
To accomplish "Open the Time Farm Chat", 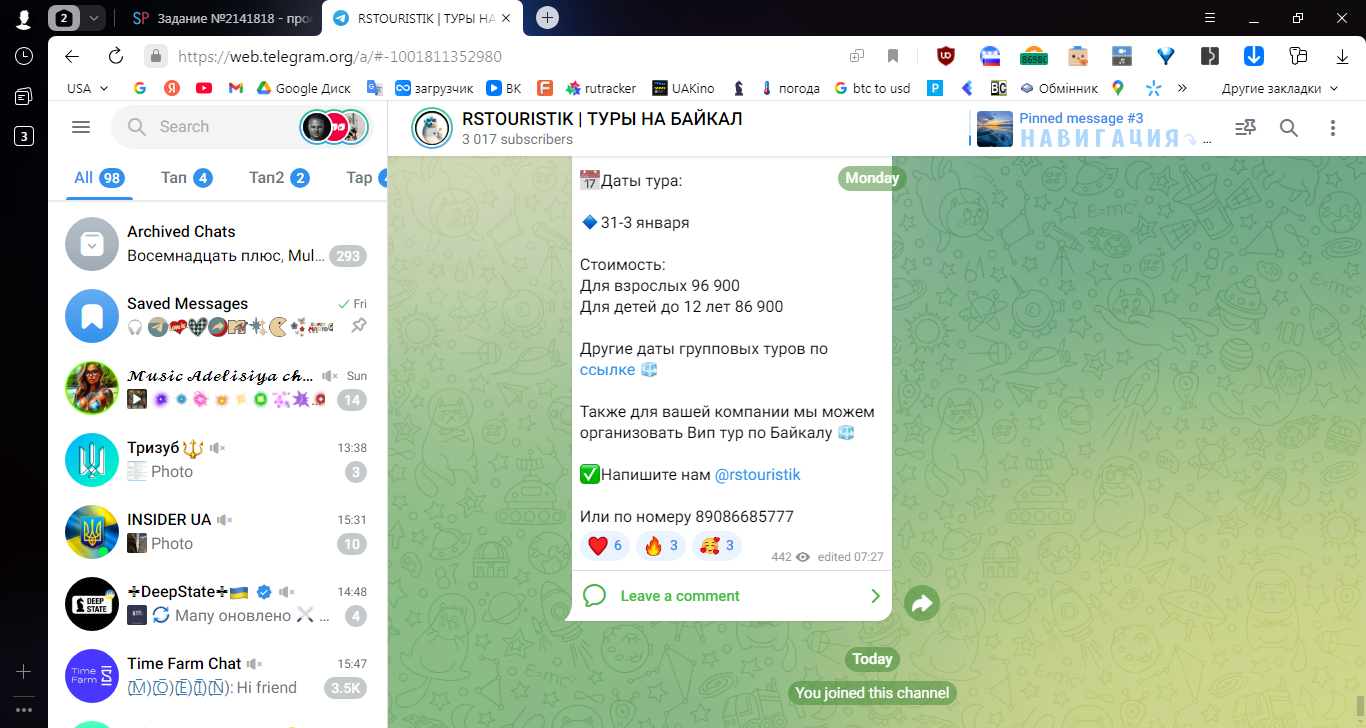I will click(217, 676).
